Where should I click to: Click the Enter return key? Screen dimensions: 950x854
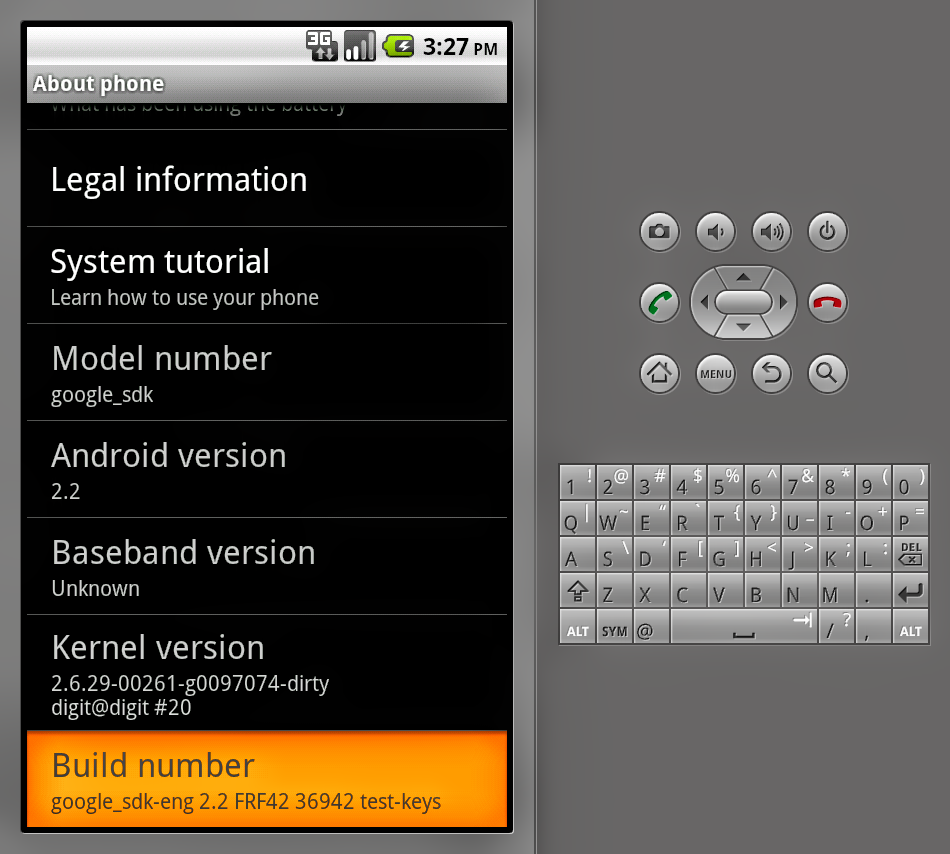point(910,591)
